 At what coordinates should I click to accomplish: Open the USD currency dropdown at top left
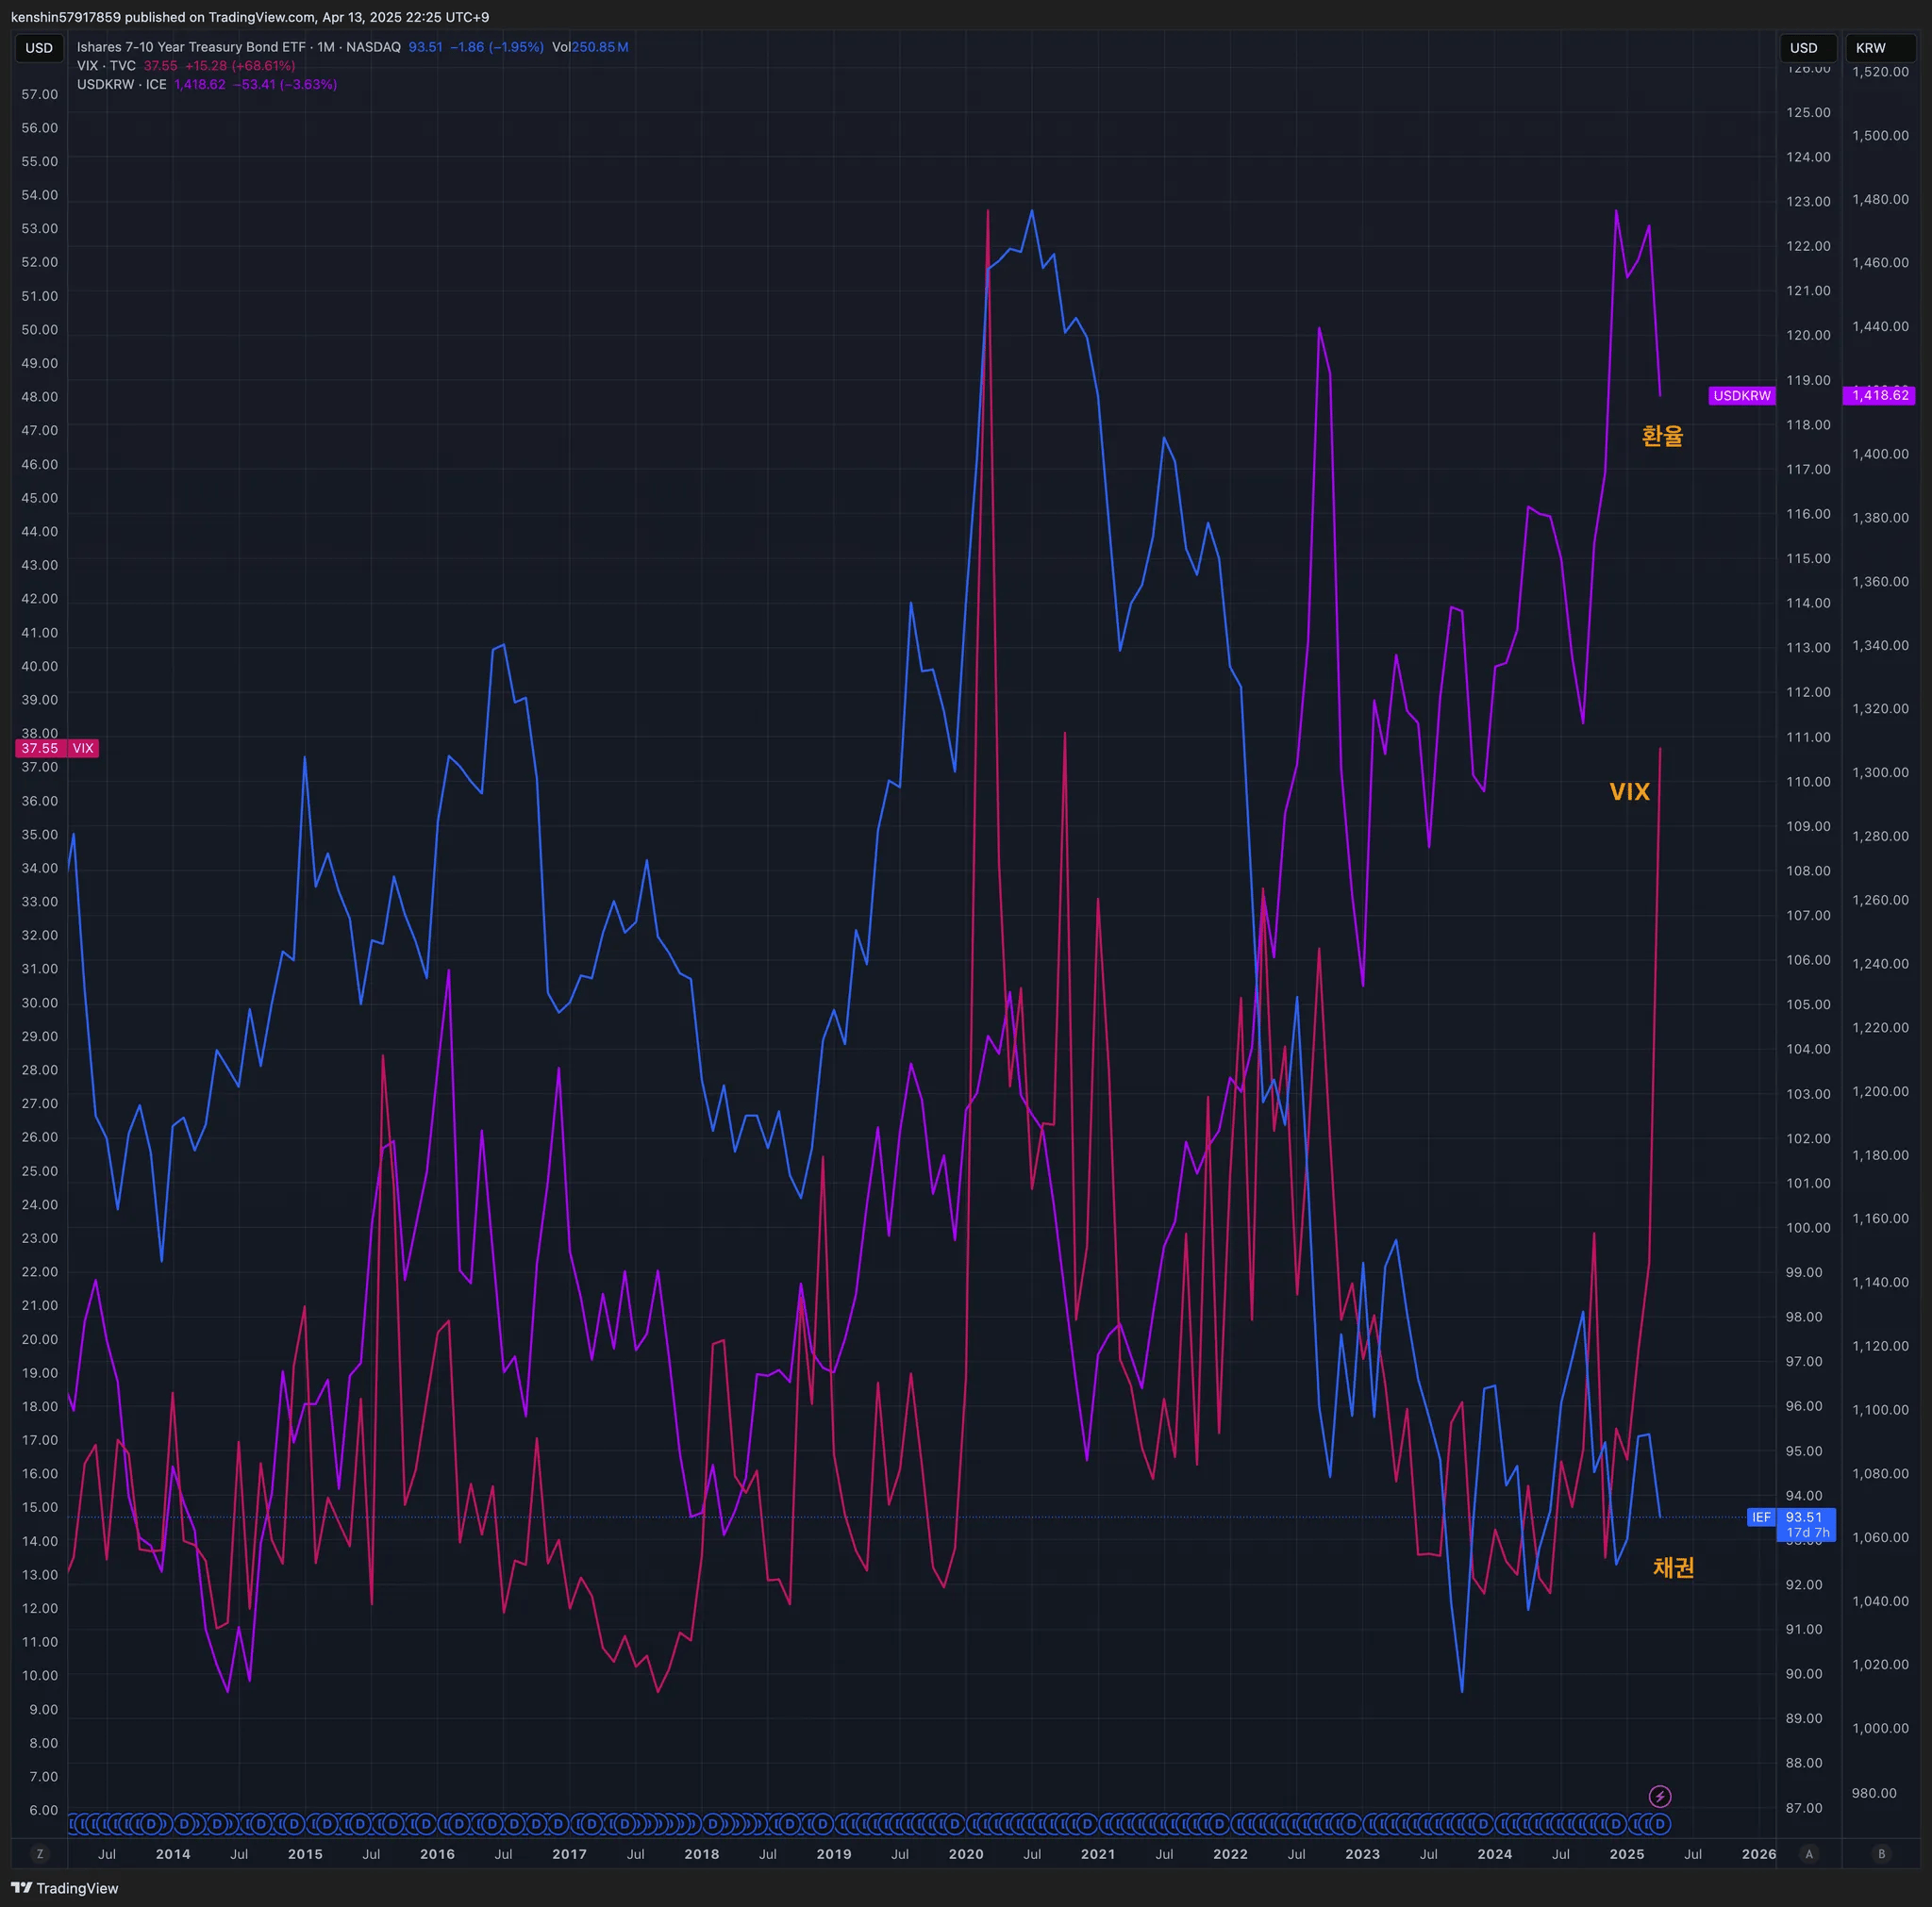(x=39, y=48)
